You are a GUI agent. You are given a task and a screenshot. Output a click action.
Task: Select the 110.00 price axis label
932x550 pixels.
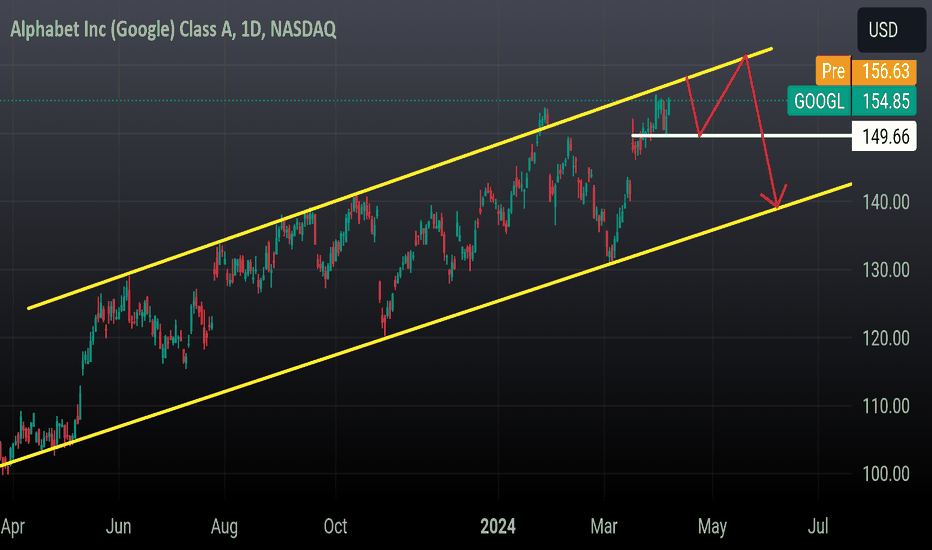pos(886,406)
